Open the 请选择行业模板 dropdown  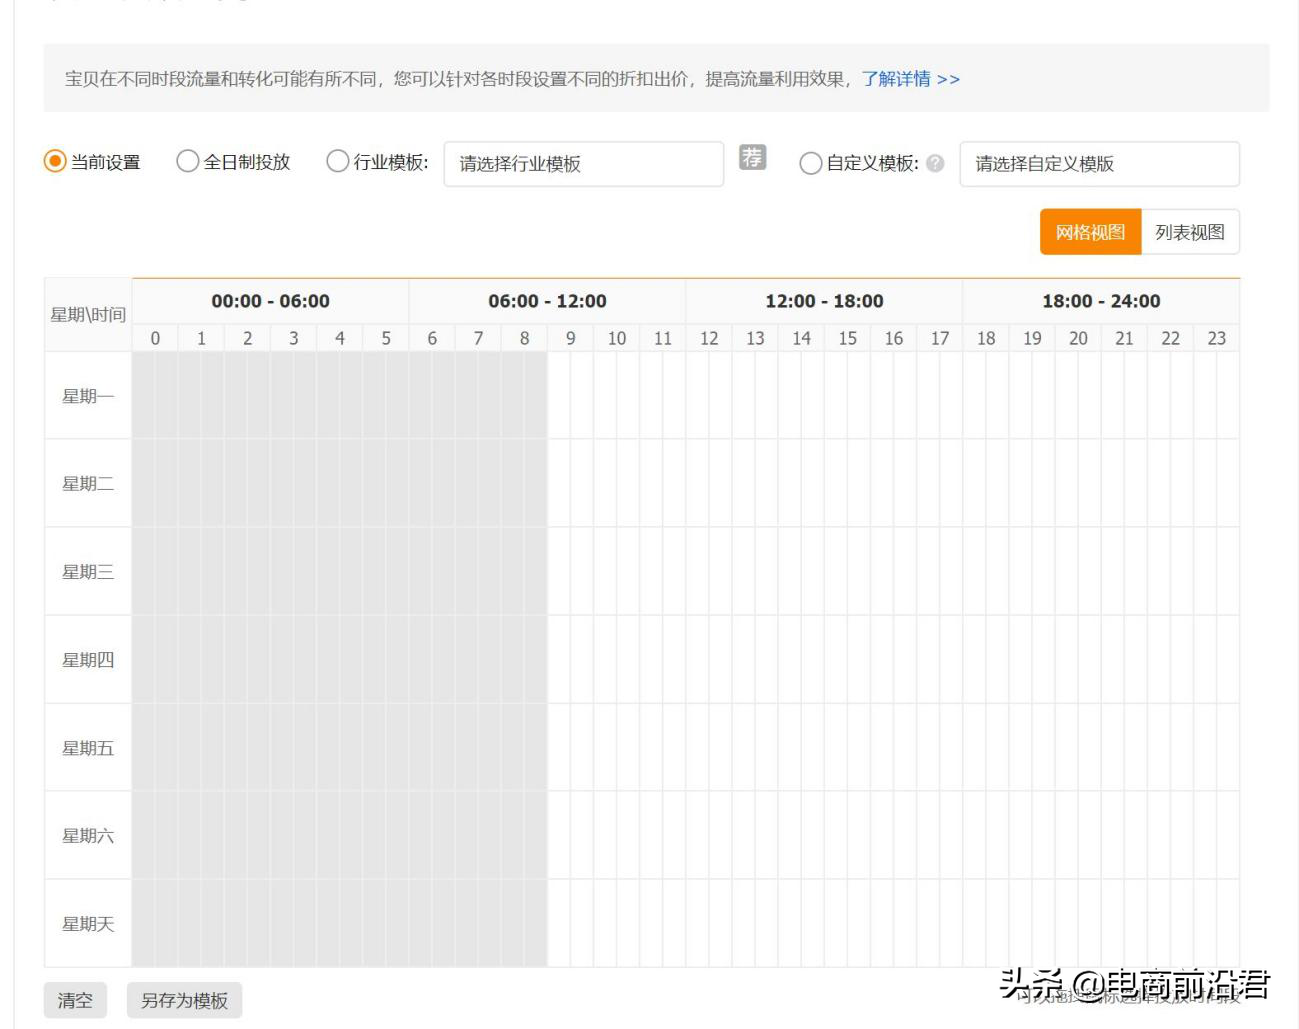point(585,164)
